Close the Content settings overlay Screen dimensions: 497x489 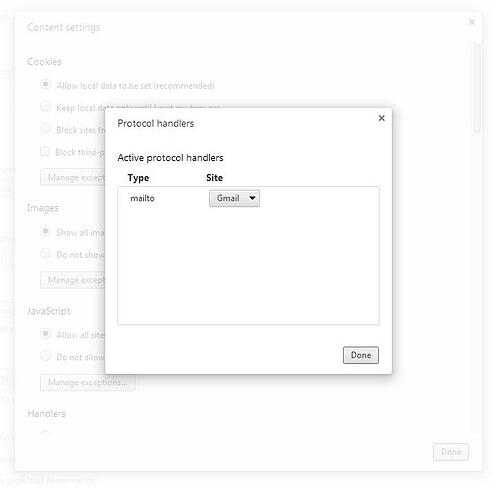[472, 22]
